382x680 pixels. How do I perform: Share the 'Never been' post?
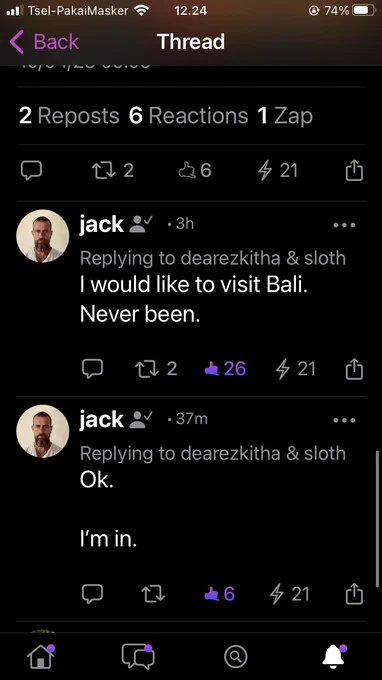click(354, 369)
